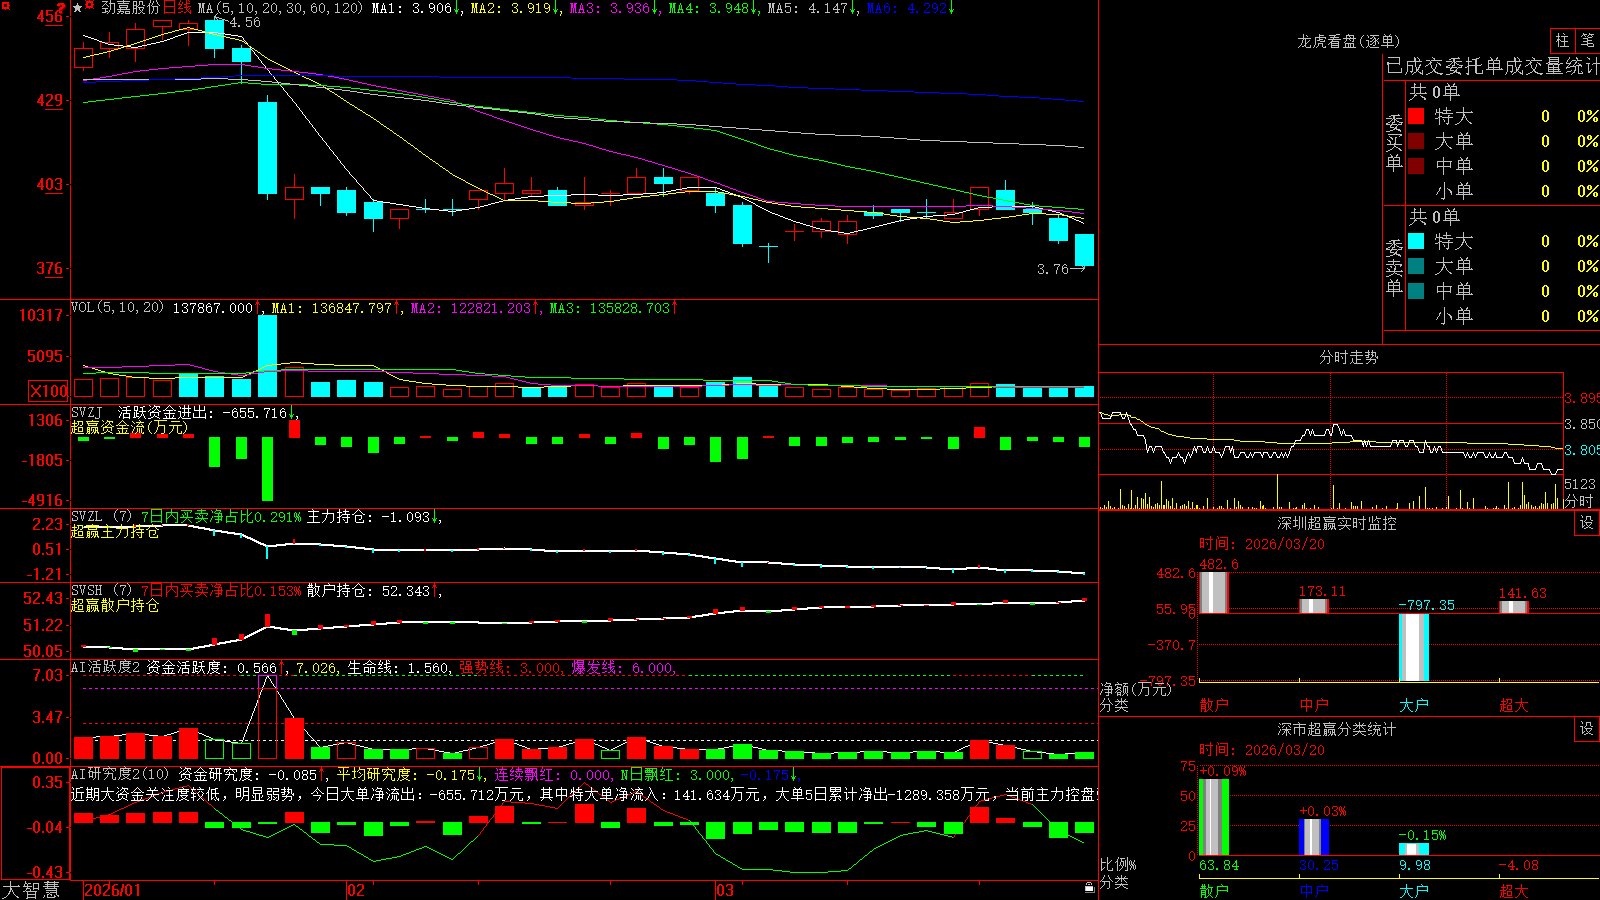This screenshot has height=900, width=1600.
Task: Click the 173.11 中户 bar in 实时监控
Action: [1313, 606]
